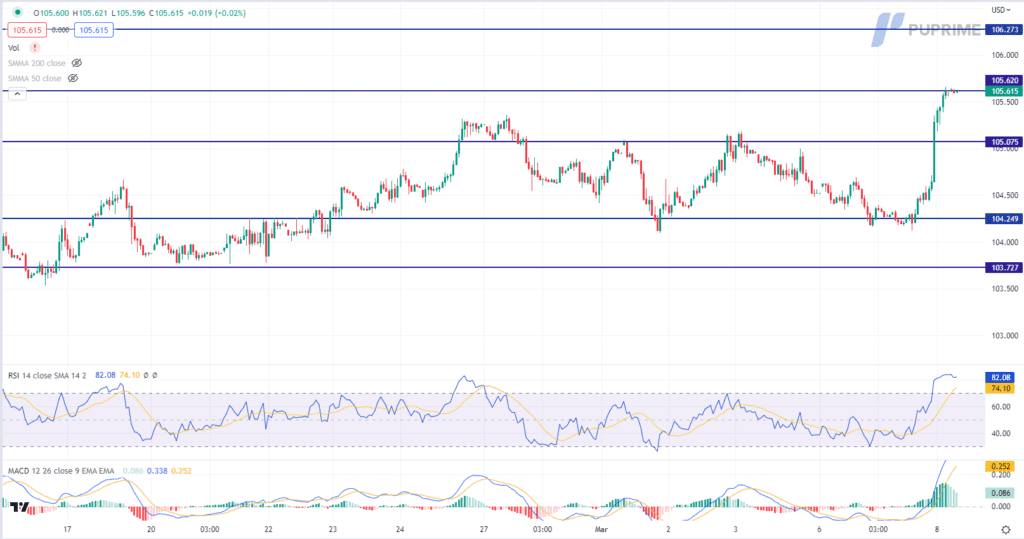Click the 106.273 price line label

pos(1004,29)
